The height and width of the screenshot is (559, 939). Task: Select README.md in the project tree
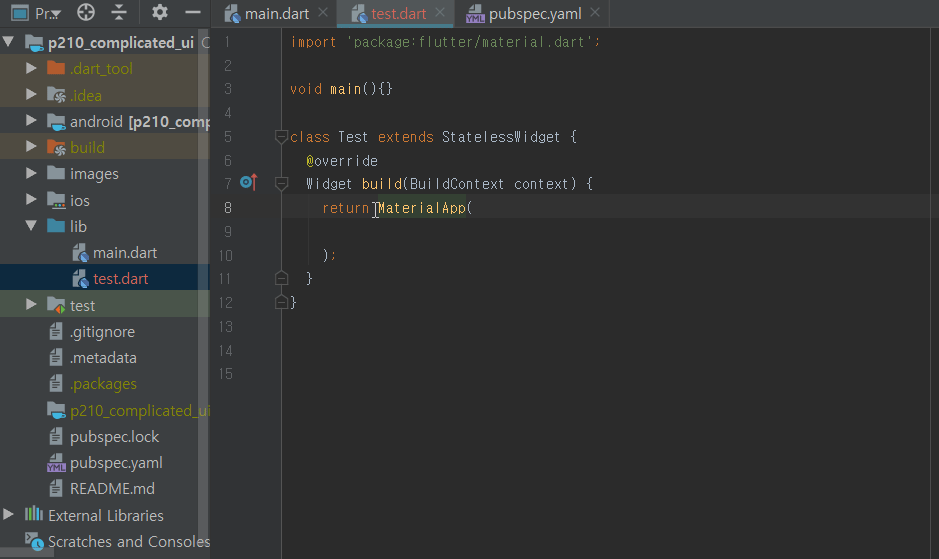112,489
